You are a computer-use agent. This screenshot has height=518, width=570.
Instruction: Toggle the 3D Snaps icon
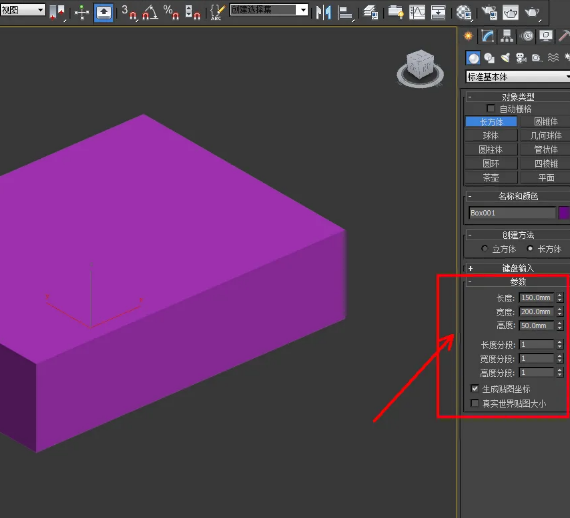[129, 12]
